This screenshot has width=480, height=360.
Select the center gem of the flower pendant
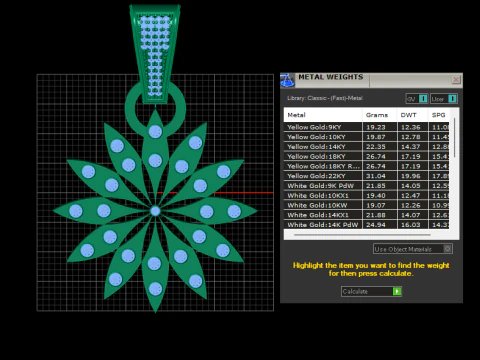click(x=155, y=211)
